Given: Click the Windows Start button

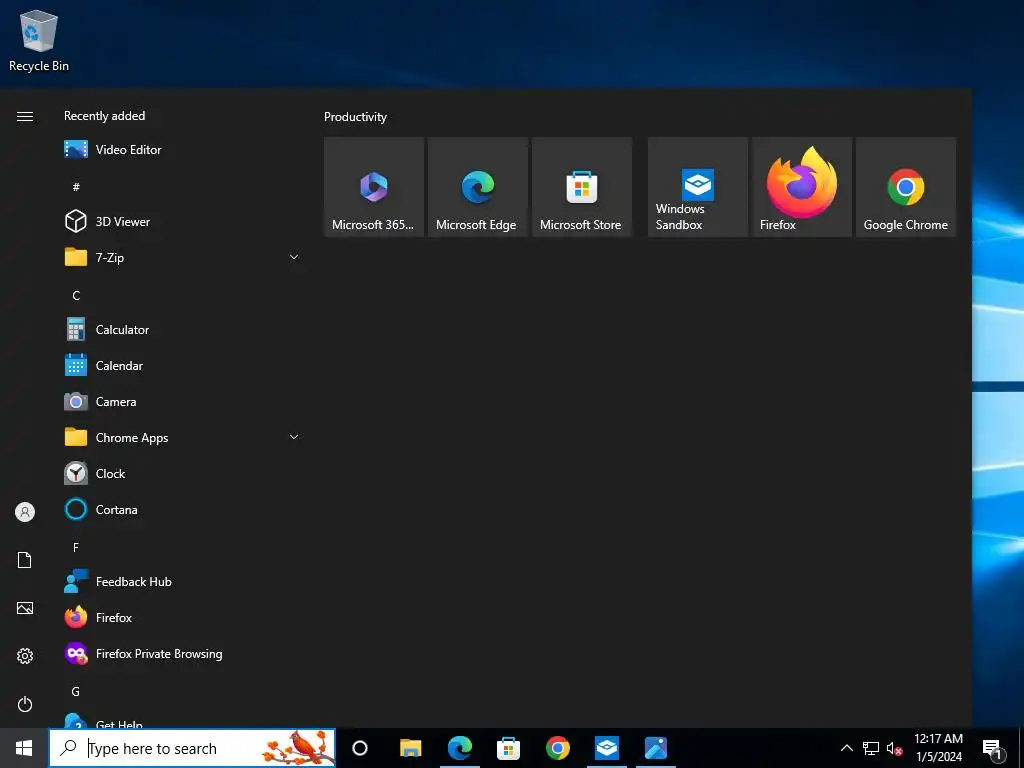Looking at the screenshot, I should coord(24,748).
